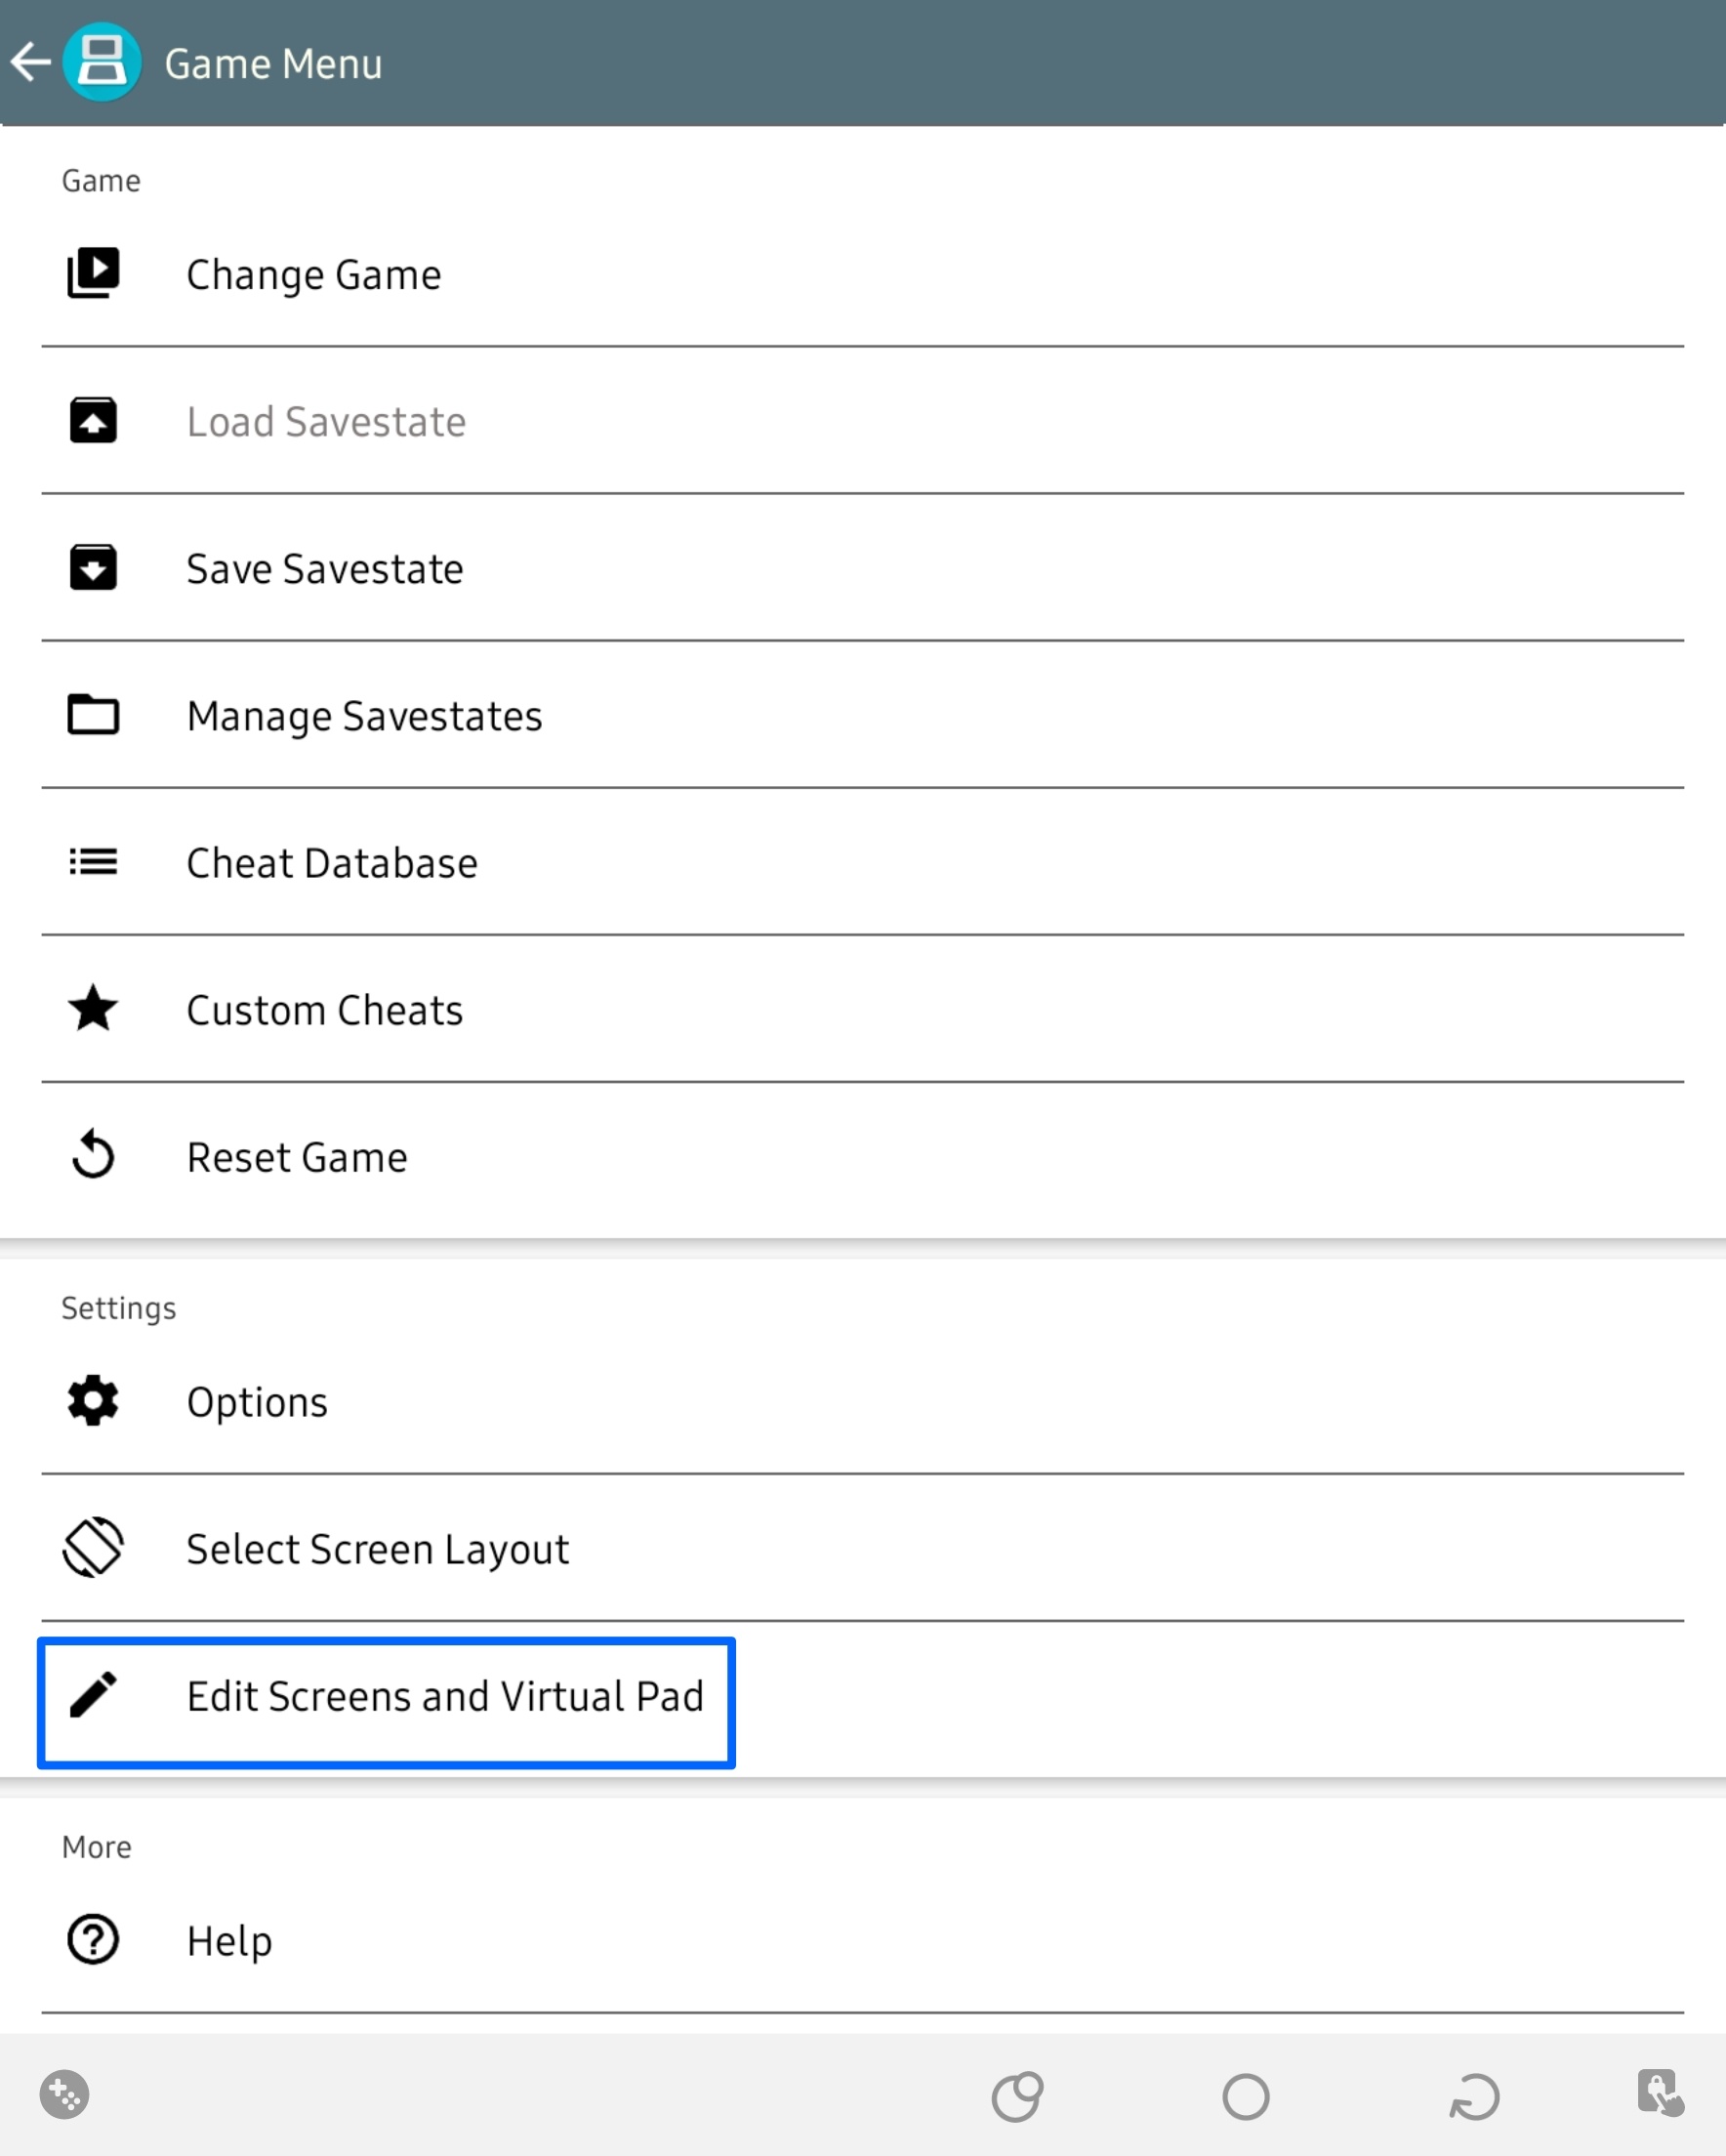Tap the back arrow in the header

pos(31,62)
